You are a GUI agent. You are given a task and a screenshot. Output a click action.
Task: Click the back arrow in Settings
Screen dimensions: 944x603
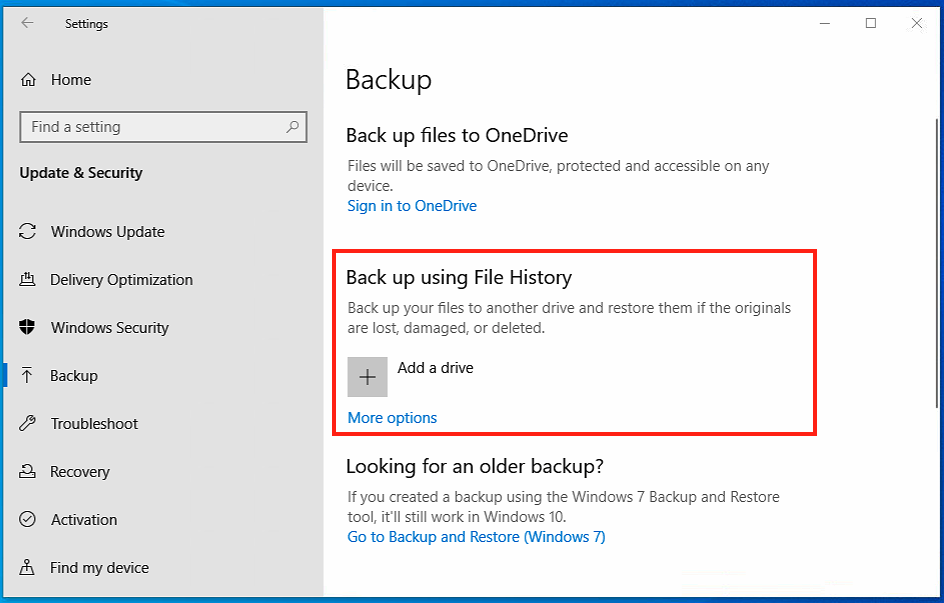click(x=27, y=23)
